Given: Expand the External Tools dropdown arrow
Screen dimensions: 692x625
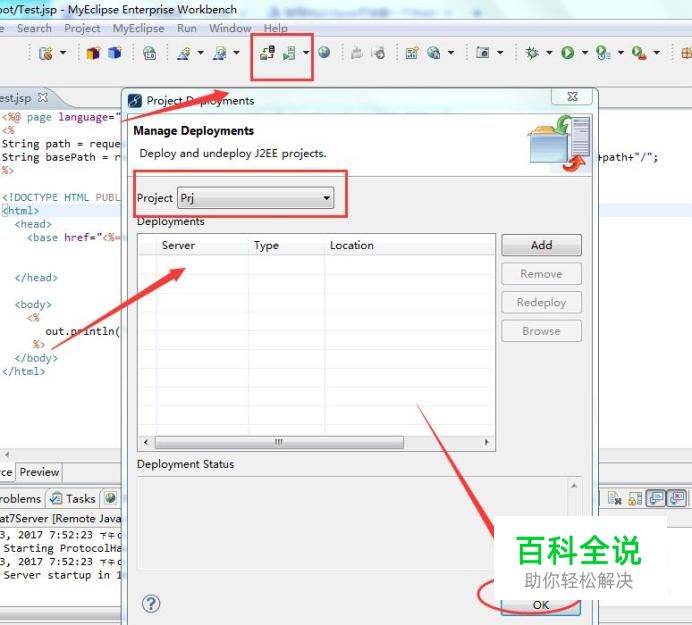Looking at the screenshot, I should click(657, 53).
